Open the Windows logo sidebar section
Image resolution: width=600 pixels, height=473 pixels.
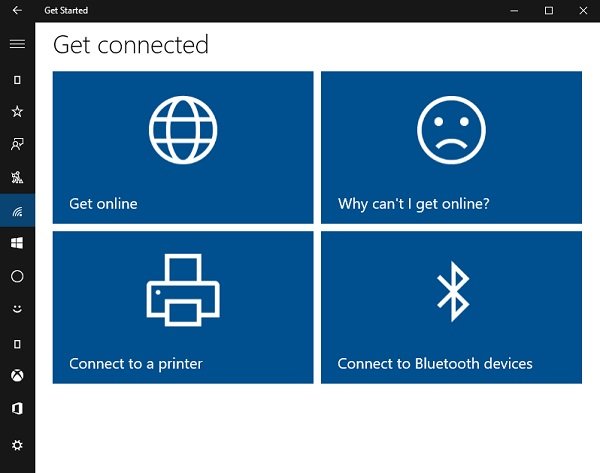(17, 243)
